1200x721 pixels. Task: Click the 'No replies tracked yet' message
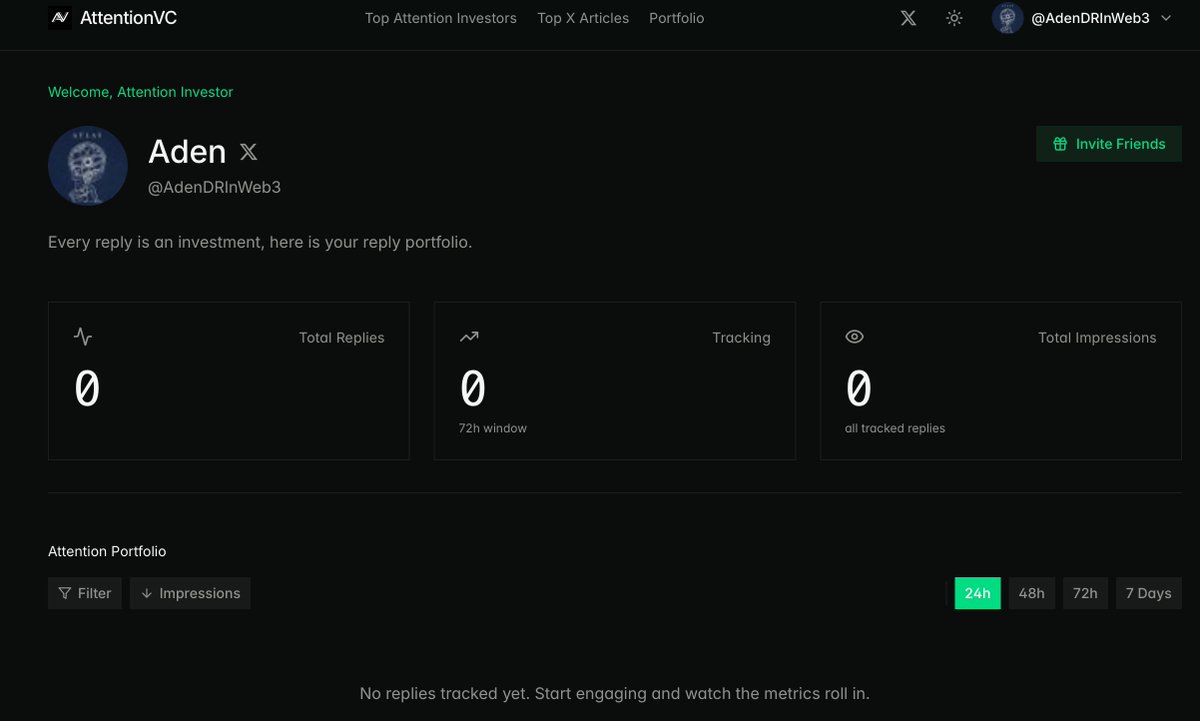pos(614,693)
